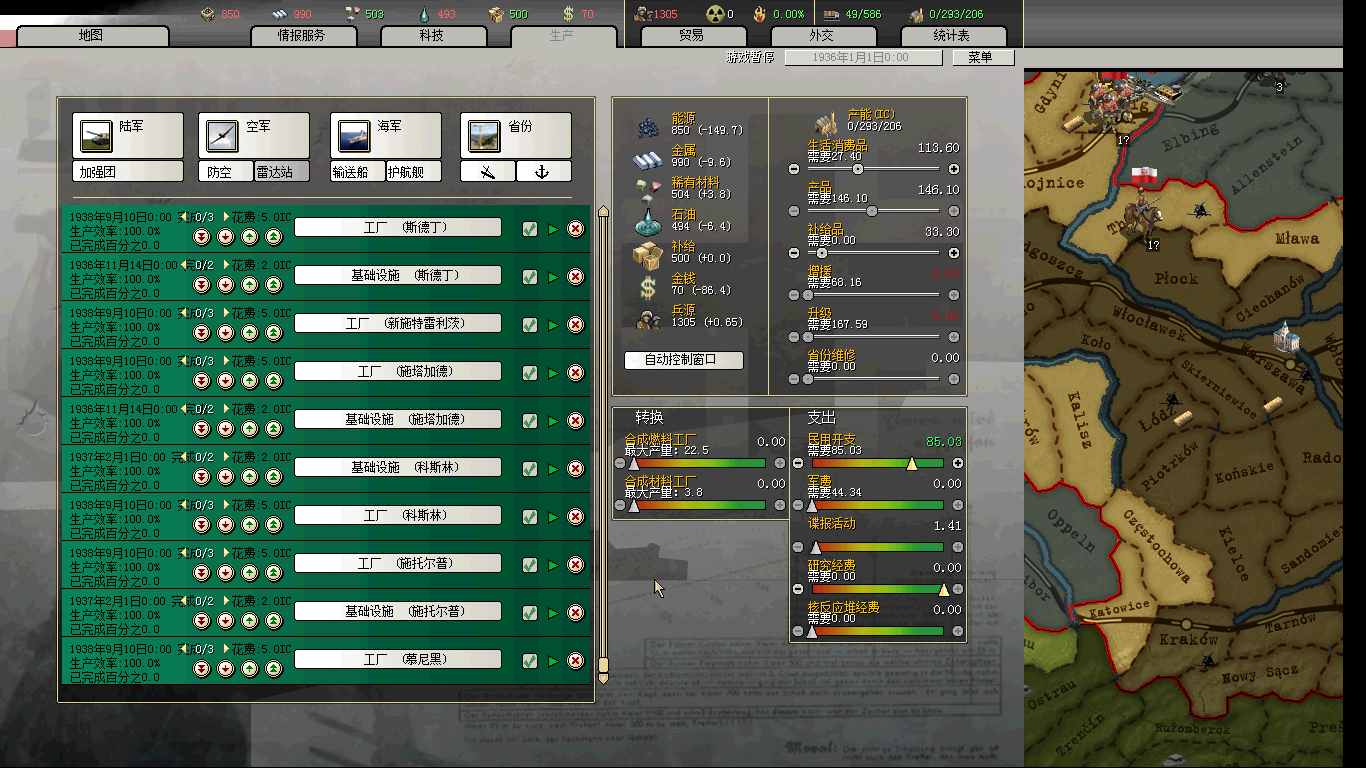Click the dissent flame icon in top bar
The height and width of the screenshot is (768, 1366).
click(761, 14)
